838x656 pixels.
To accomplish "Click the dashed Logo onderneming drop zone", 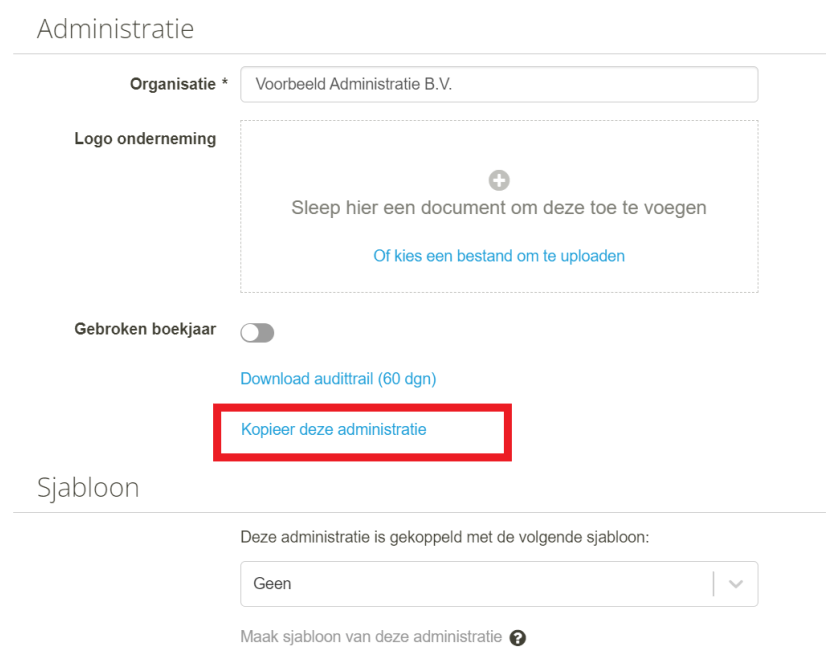I will 499,206.
